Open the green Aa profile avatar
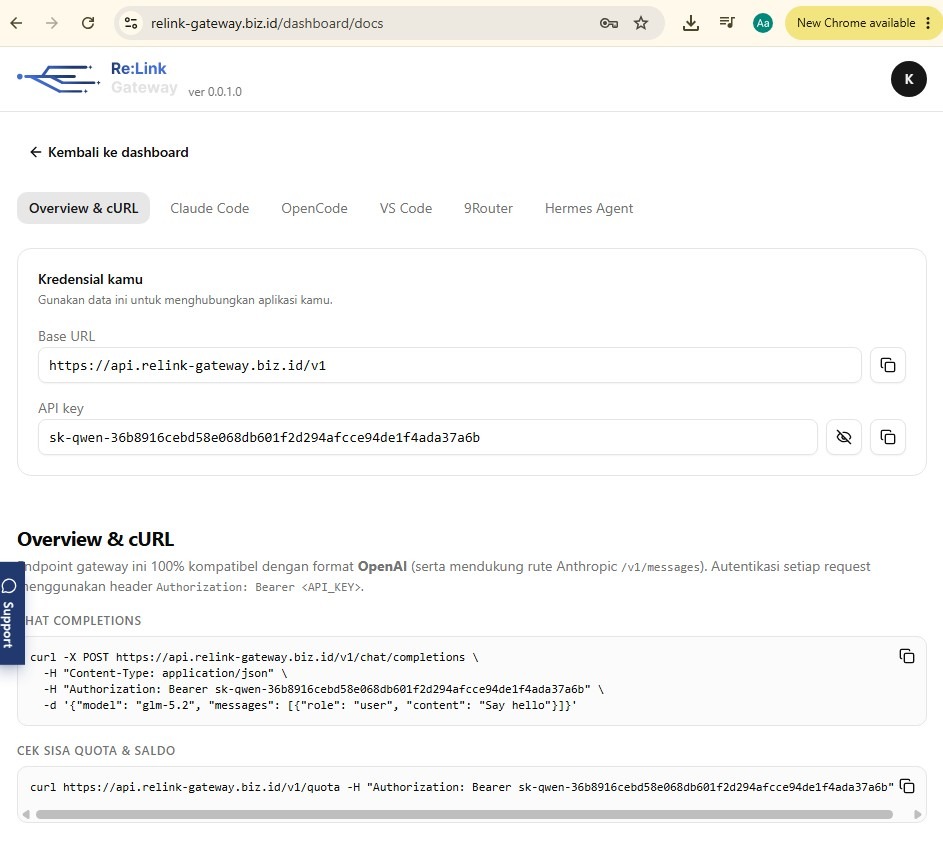 point(763,23)
